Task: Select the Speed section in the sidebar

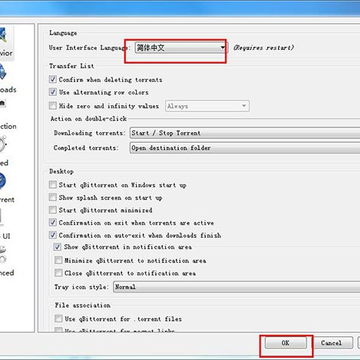Action: click(4, 152)
